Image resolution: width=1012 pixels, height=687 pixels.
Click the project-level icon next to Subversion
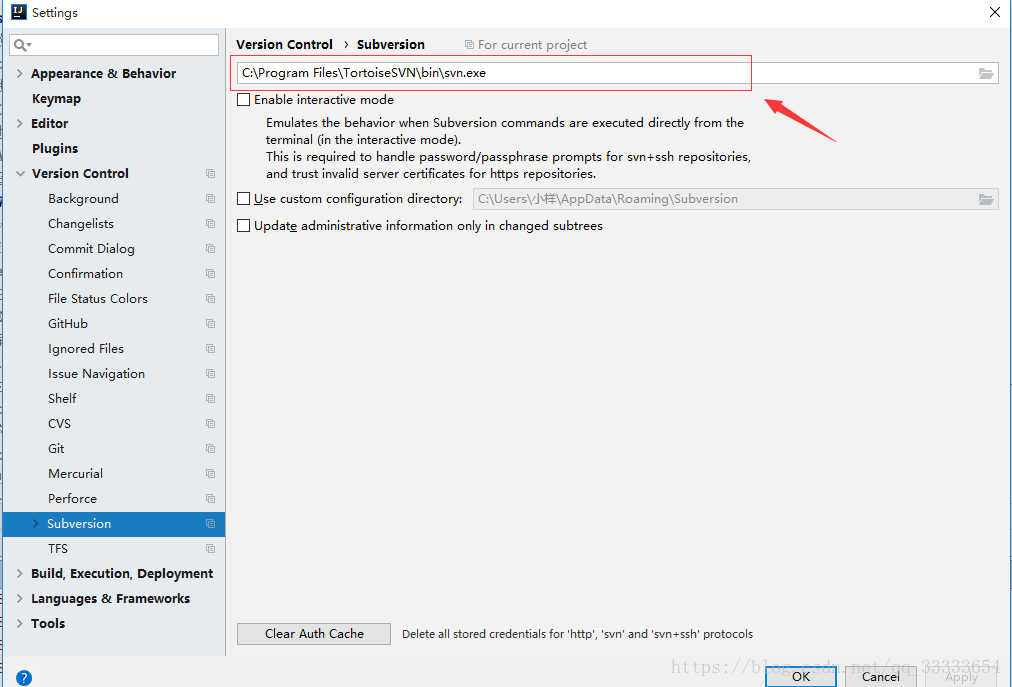(209, 523)
